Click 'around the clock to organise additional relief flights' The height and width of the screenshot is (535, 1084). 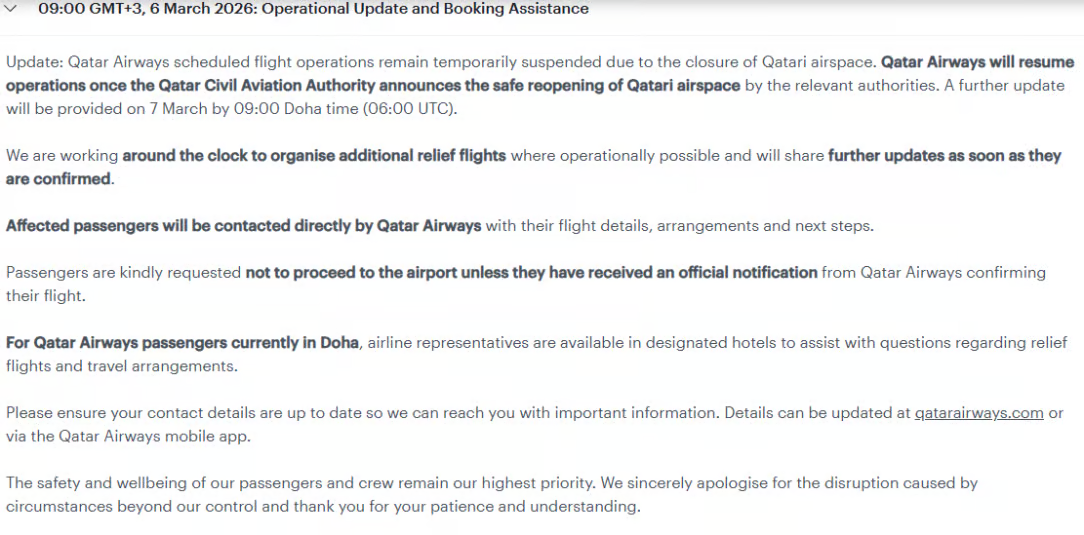tap(314, 156)
